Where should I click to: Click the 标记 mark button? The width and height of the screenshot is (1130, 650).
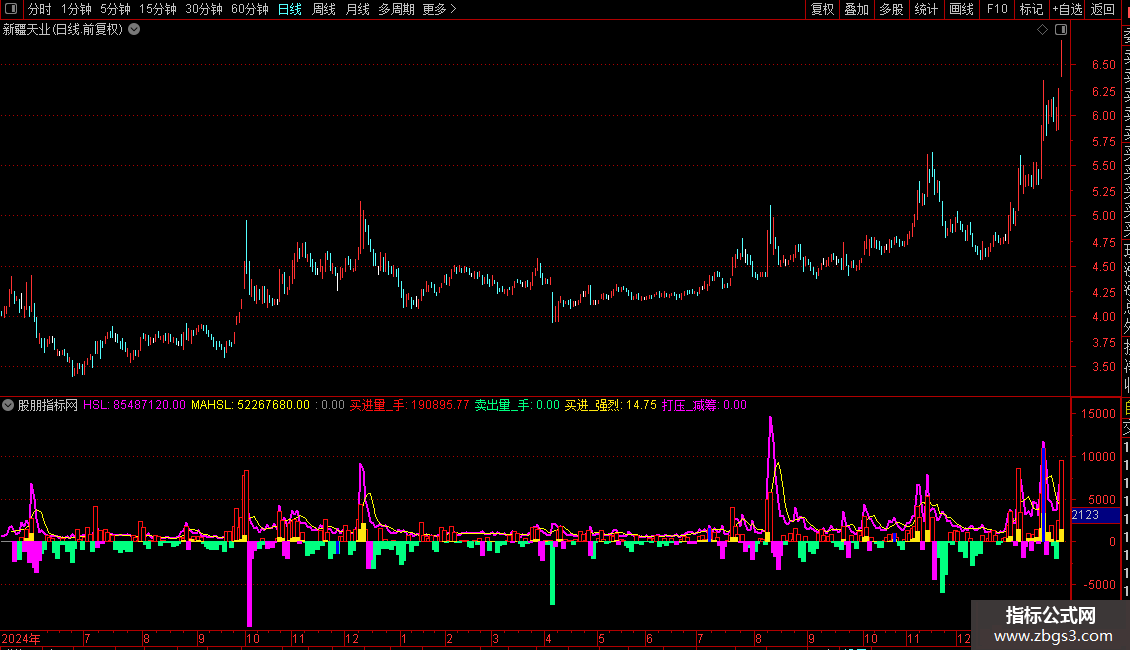pos(1031,9)
